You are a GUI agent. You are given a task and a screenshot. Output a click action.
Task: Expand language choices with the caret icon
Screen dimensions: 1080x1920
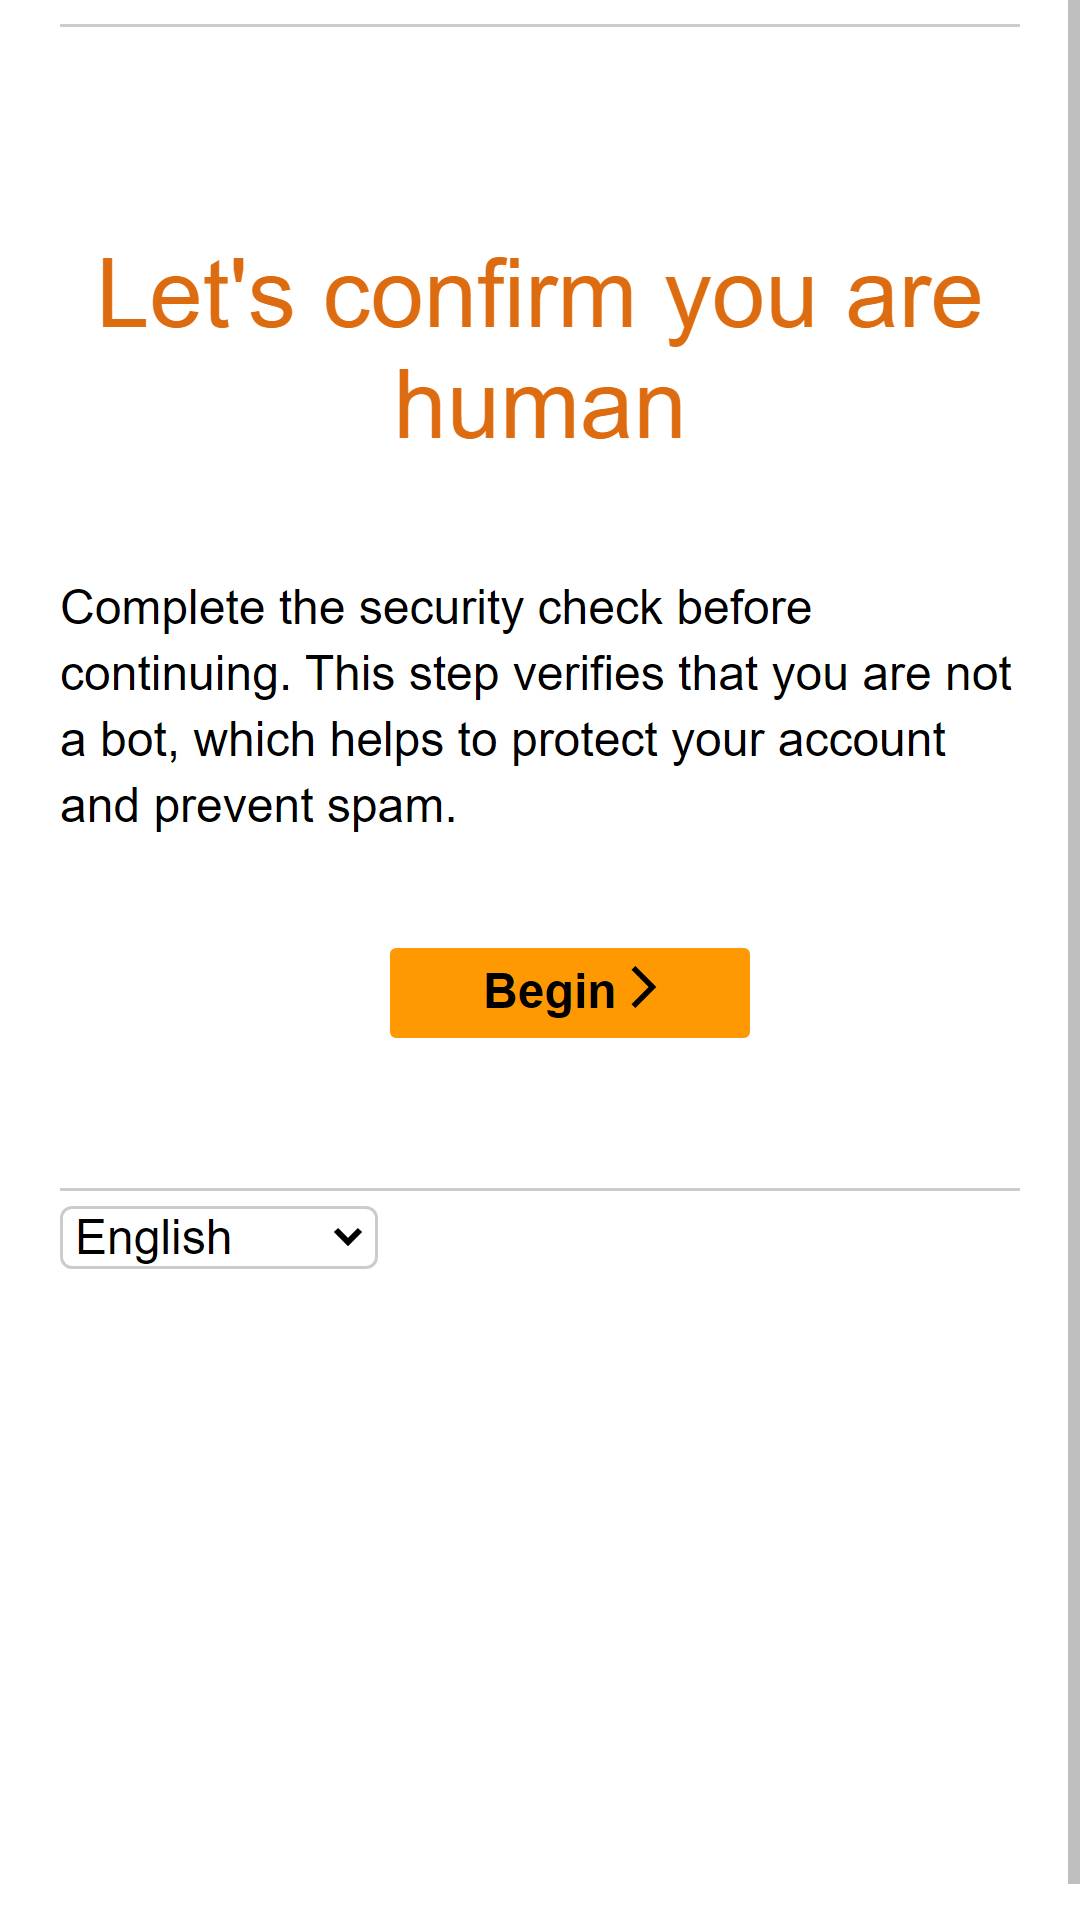(x=348, y=1237)
